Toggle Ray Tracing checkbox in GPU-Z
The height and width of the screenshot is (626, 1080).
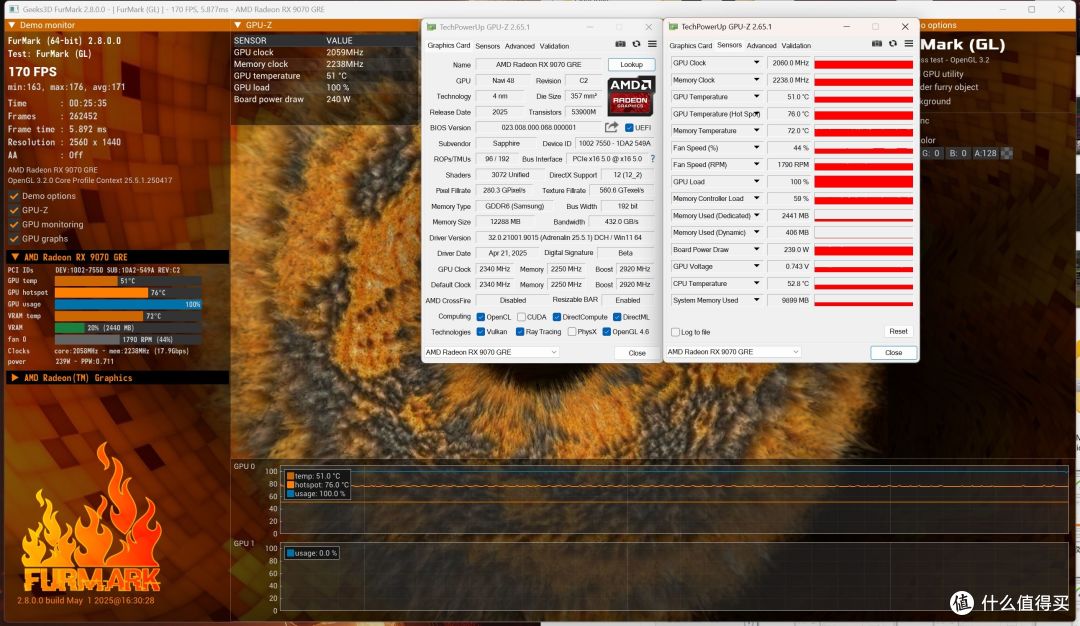(520, 332)
